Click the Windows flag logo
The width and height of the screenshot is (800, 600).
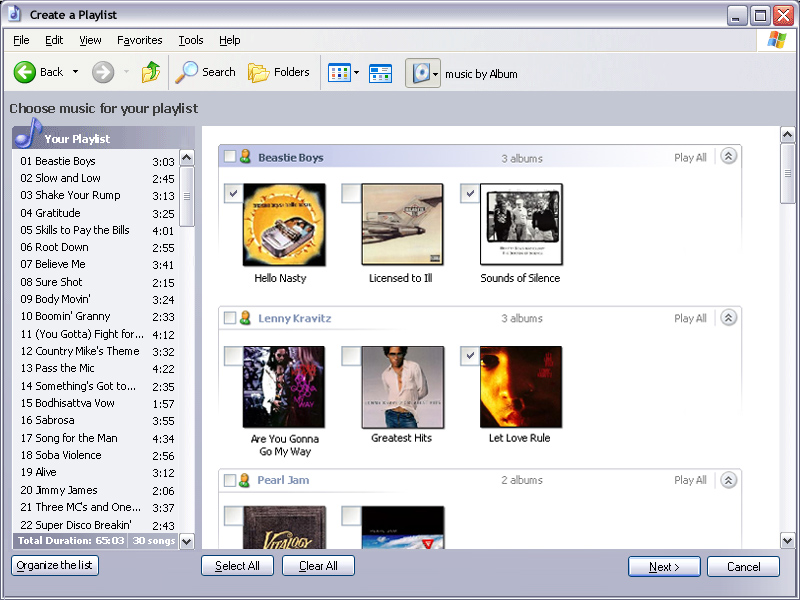[777, 40]
